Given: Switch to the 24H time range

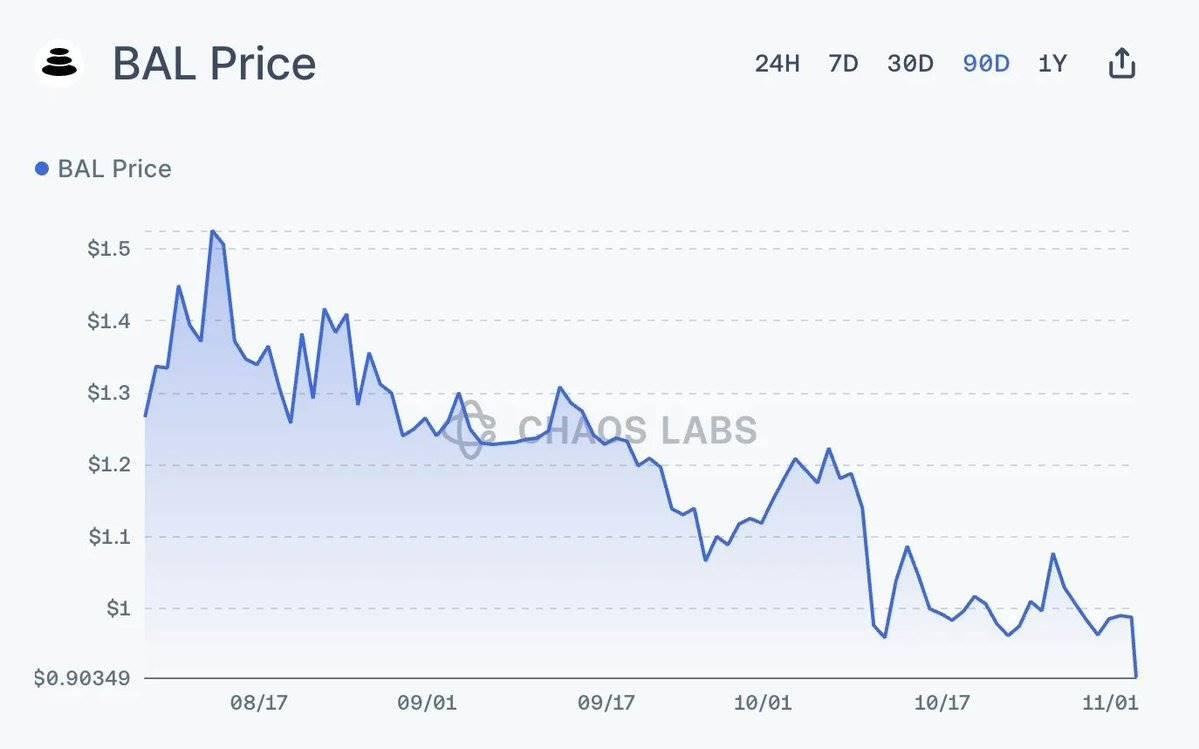Looking at the screenshot, I should click(779, 62).
